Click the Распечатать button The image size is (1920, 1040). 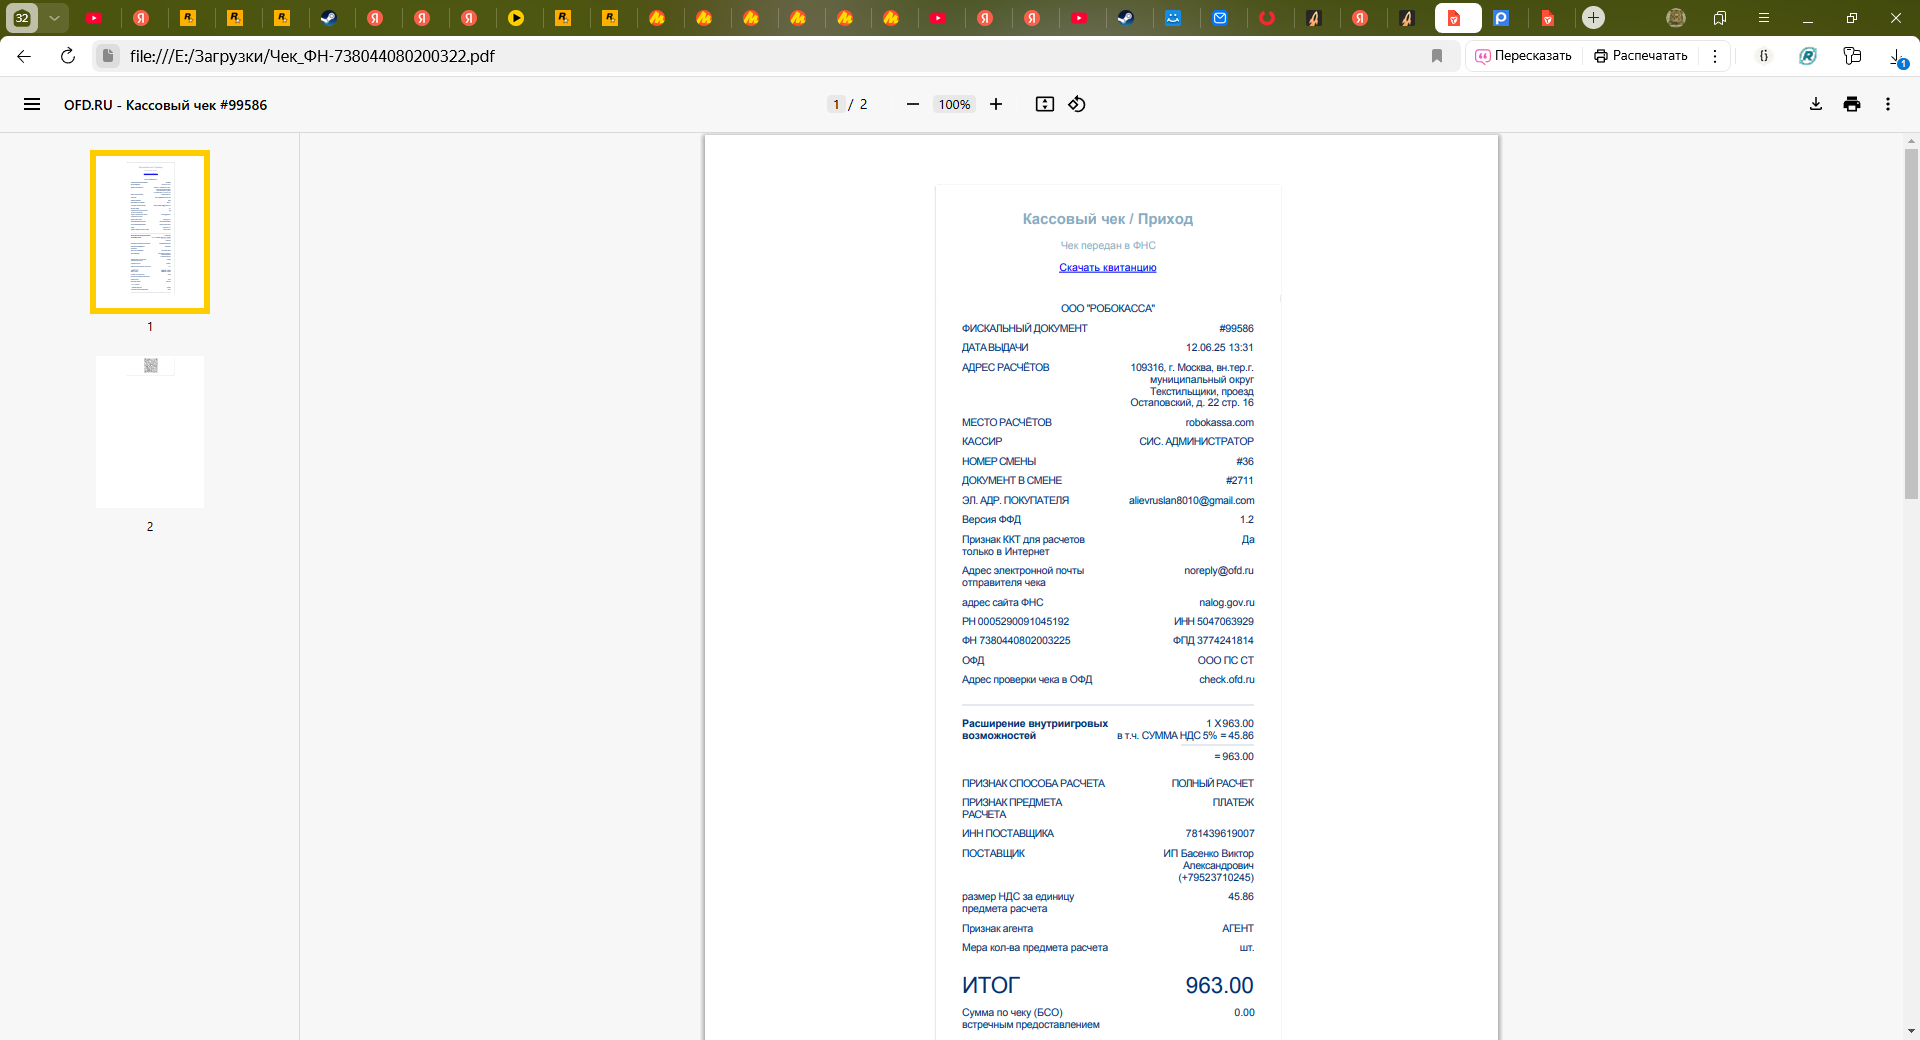[1641, 56]
